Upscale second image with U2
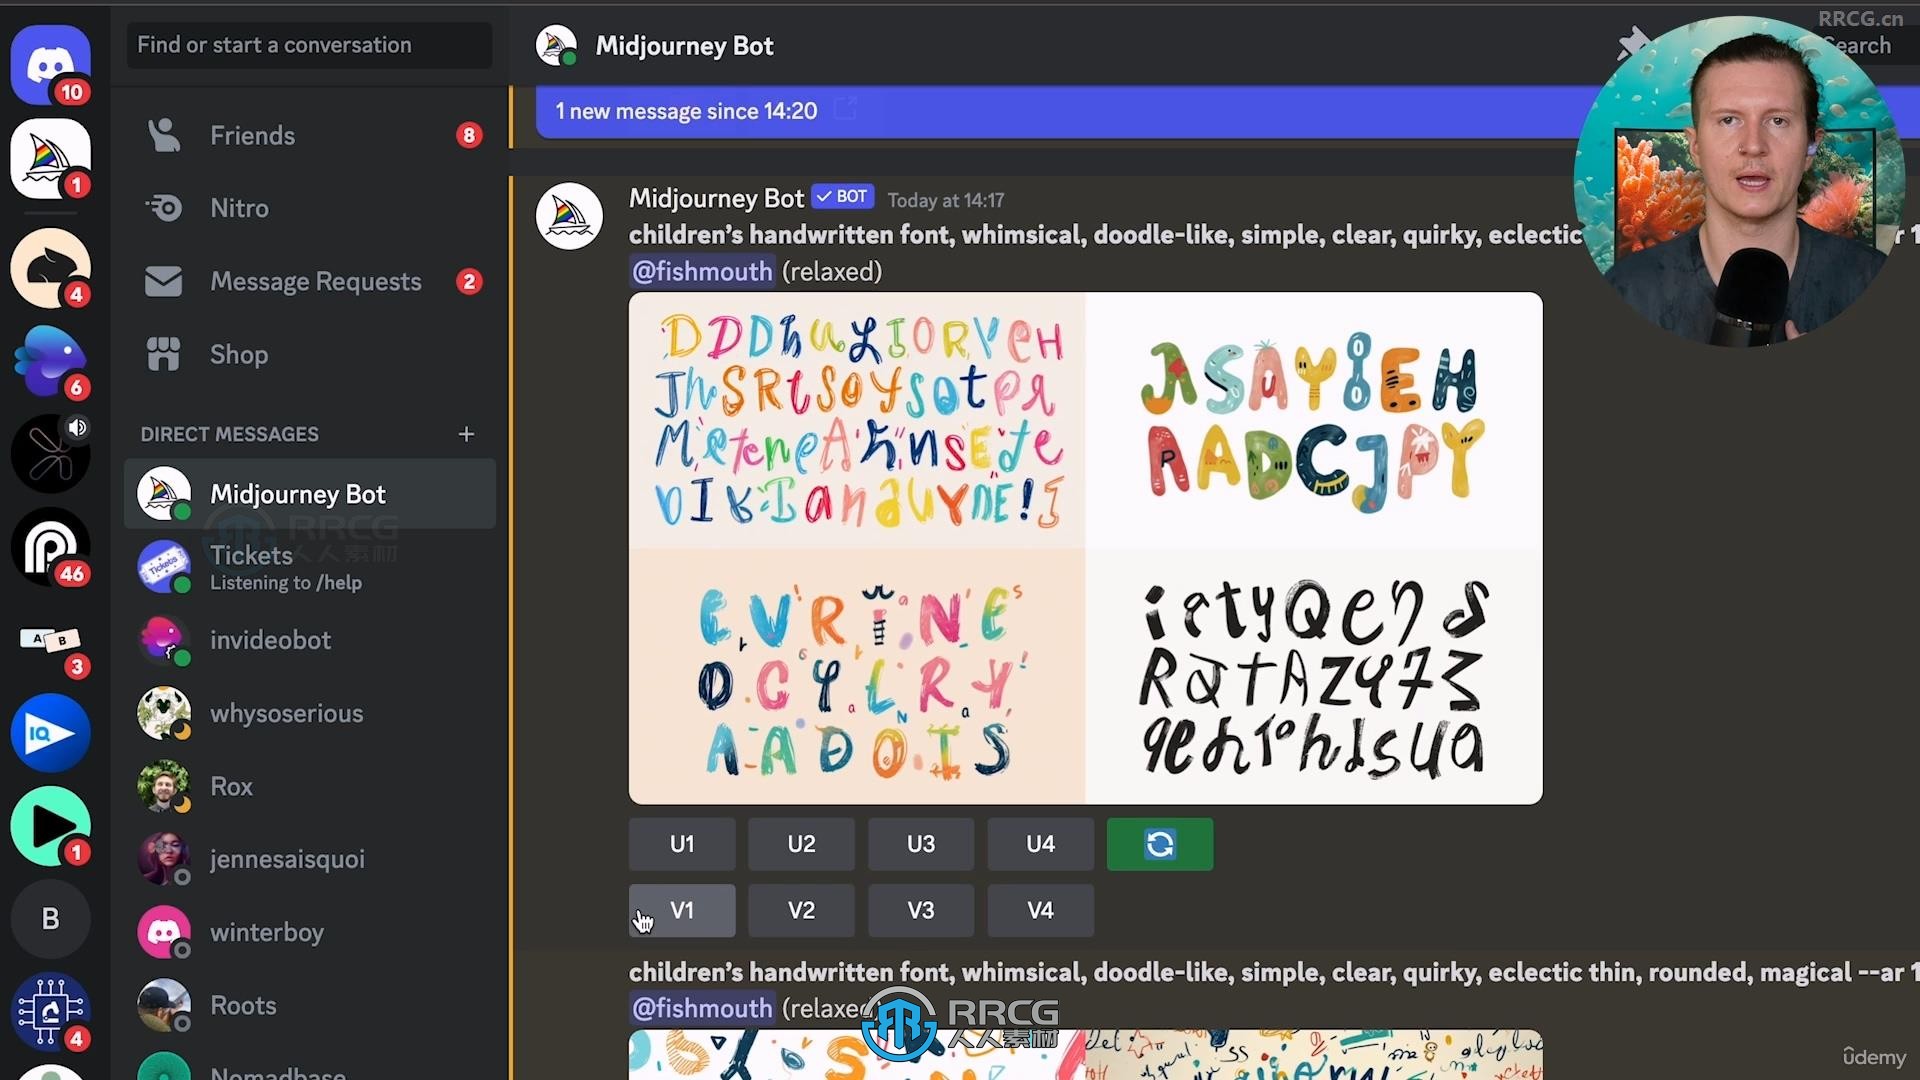Viewport: 1920px width, 1080px height. (x=801, y=844)
